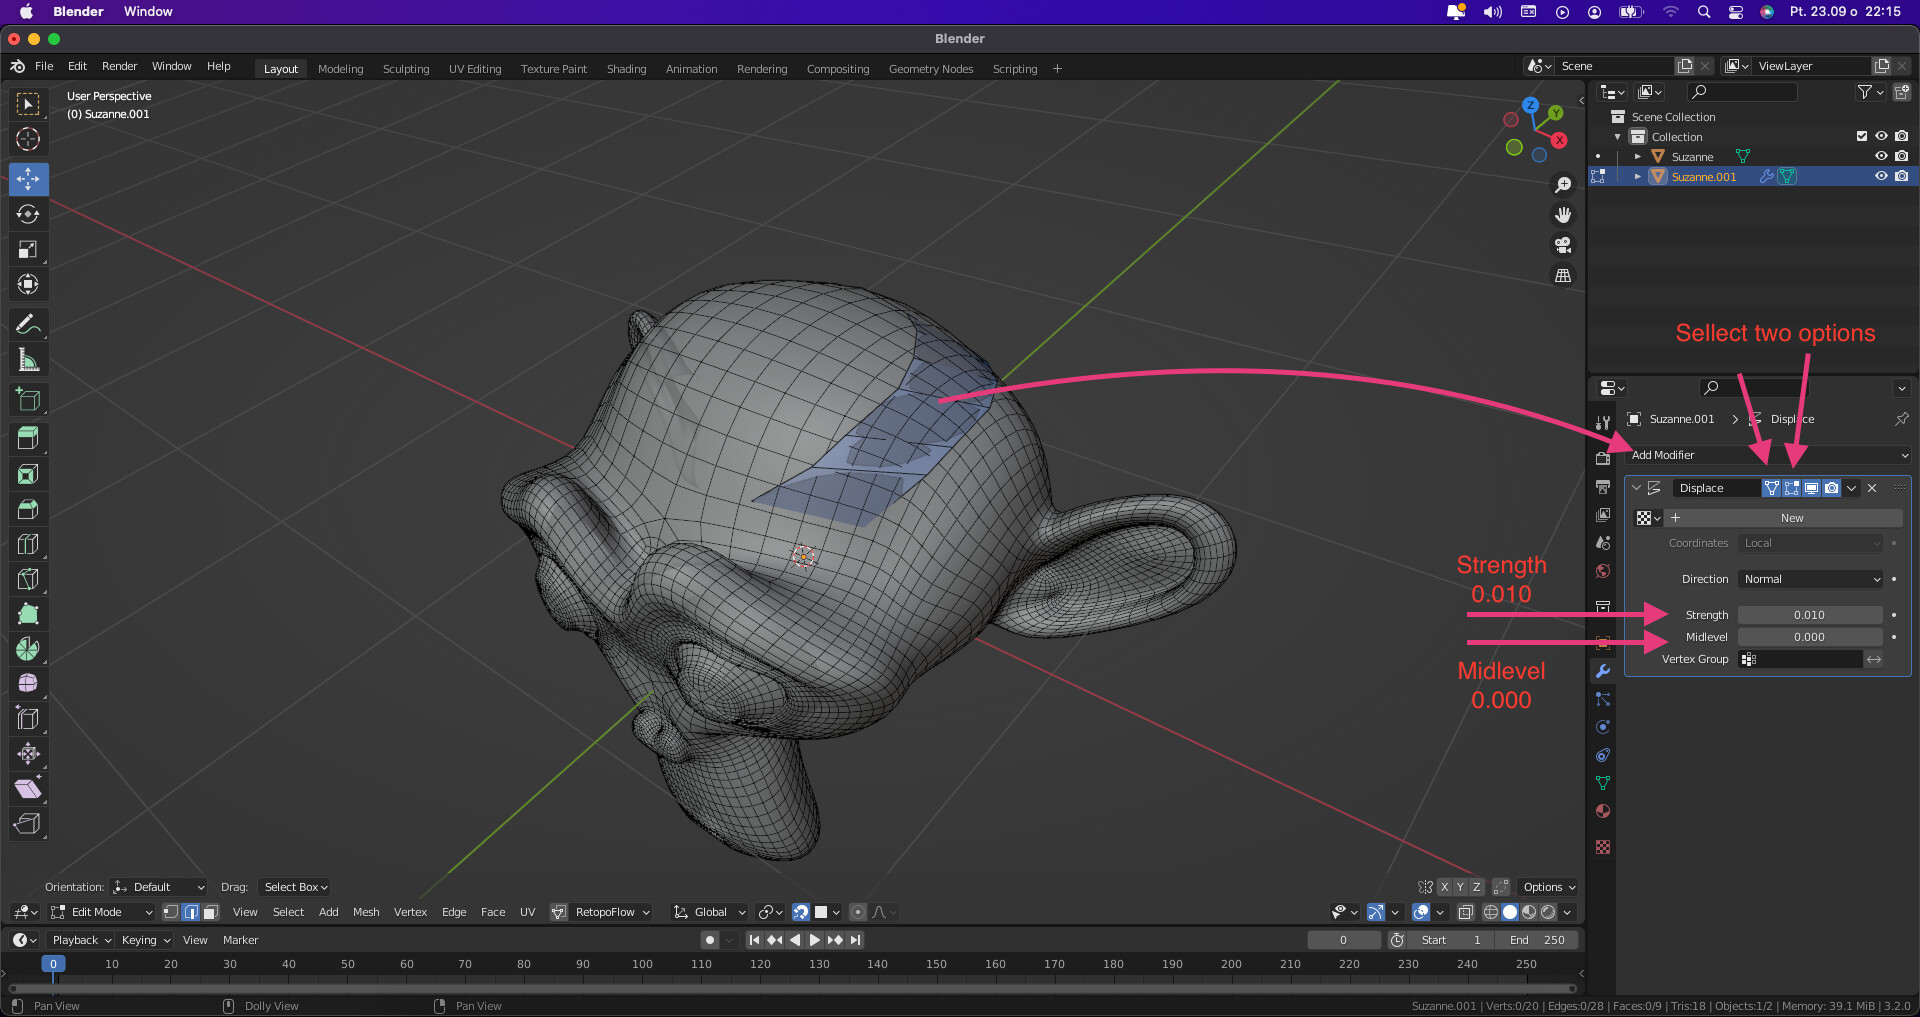Toggle Displace modifier render visibility
This screenshot has width=1920, height=1017.
pyautogui.click(x=1831, y=488)
